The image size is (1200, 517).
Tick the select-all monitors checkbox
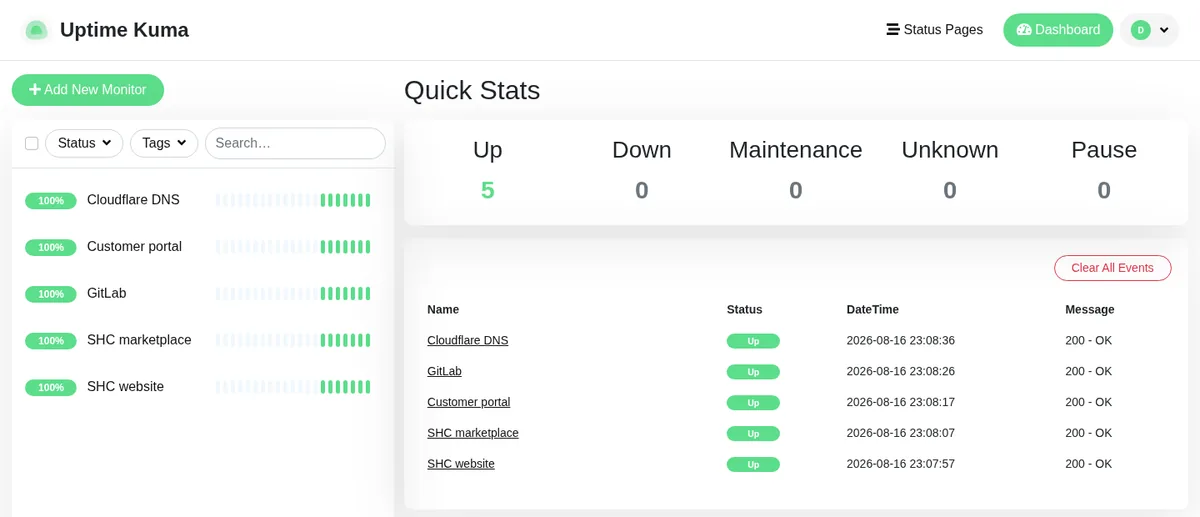pyautogui.click(x=31, y=143)
